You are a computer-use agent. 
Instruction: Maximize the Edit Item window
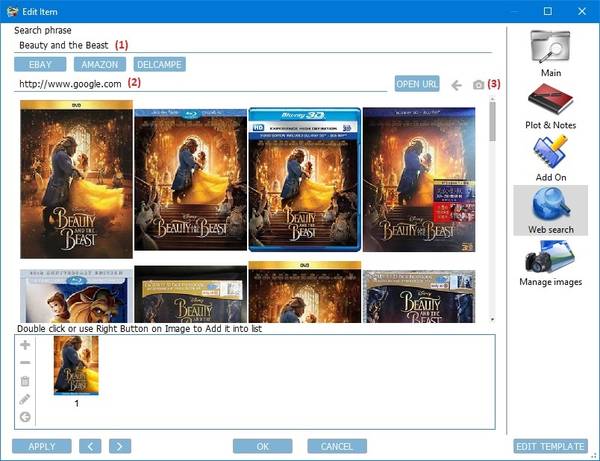click(548, 11)
